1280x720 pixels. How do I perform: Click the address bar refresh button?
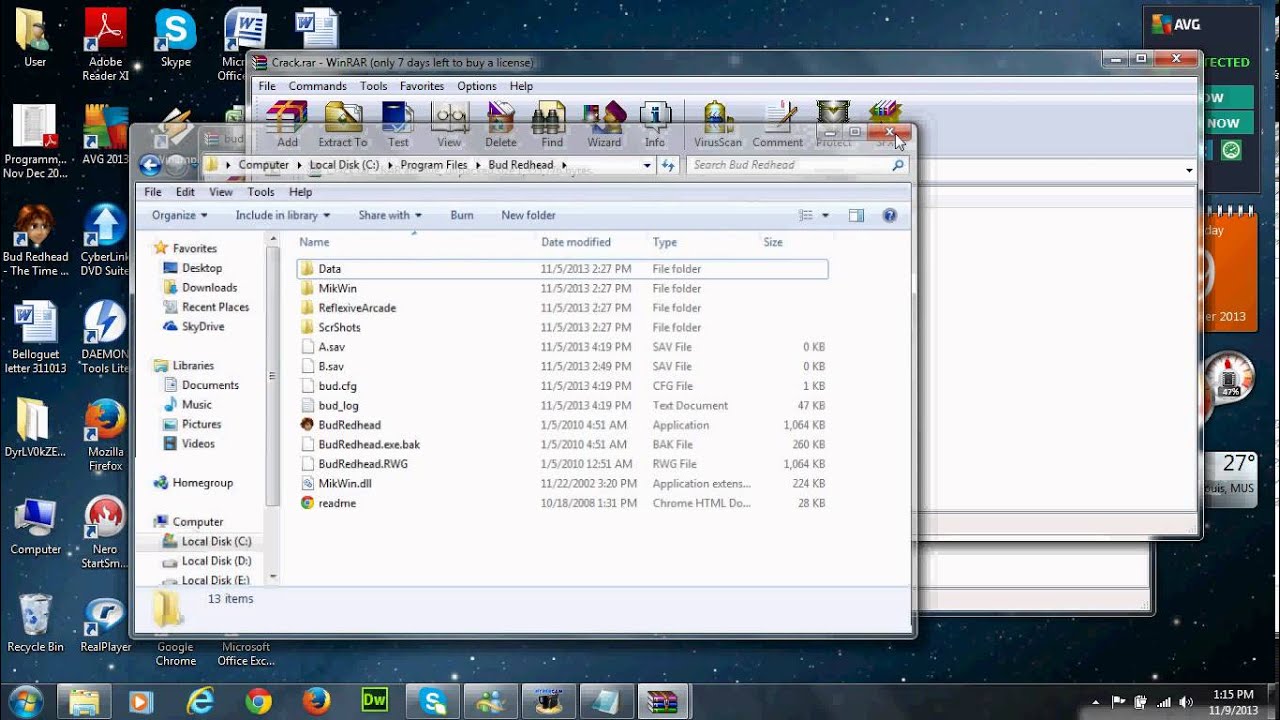pyautogui.click(x=668, y=165)
